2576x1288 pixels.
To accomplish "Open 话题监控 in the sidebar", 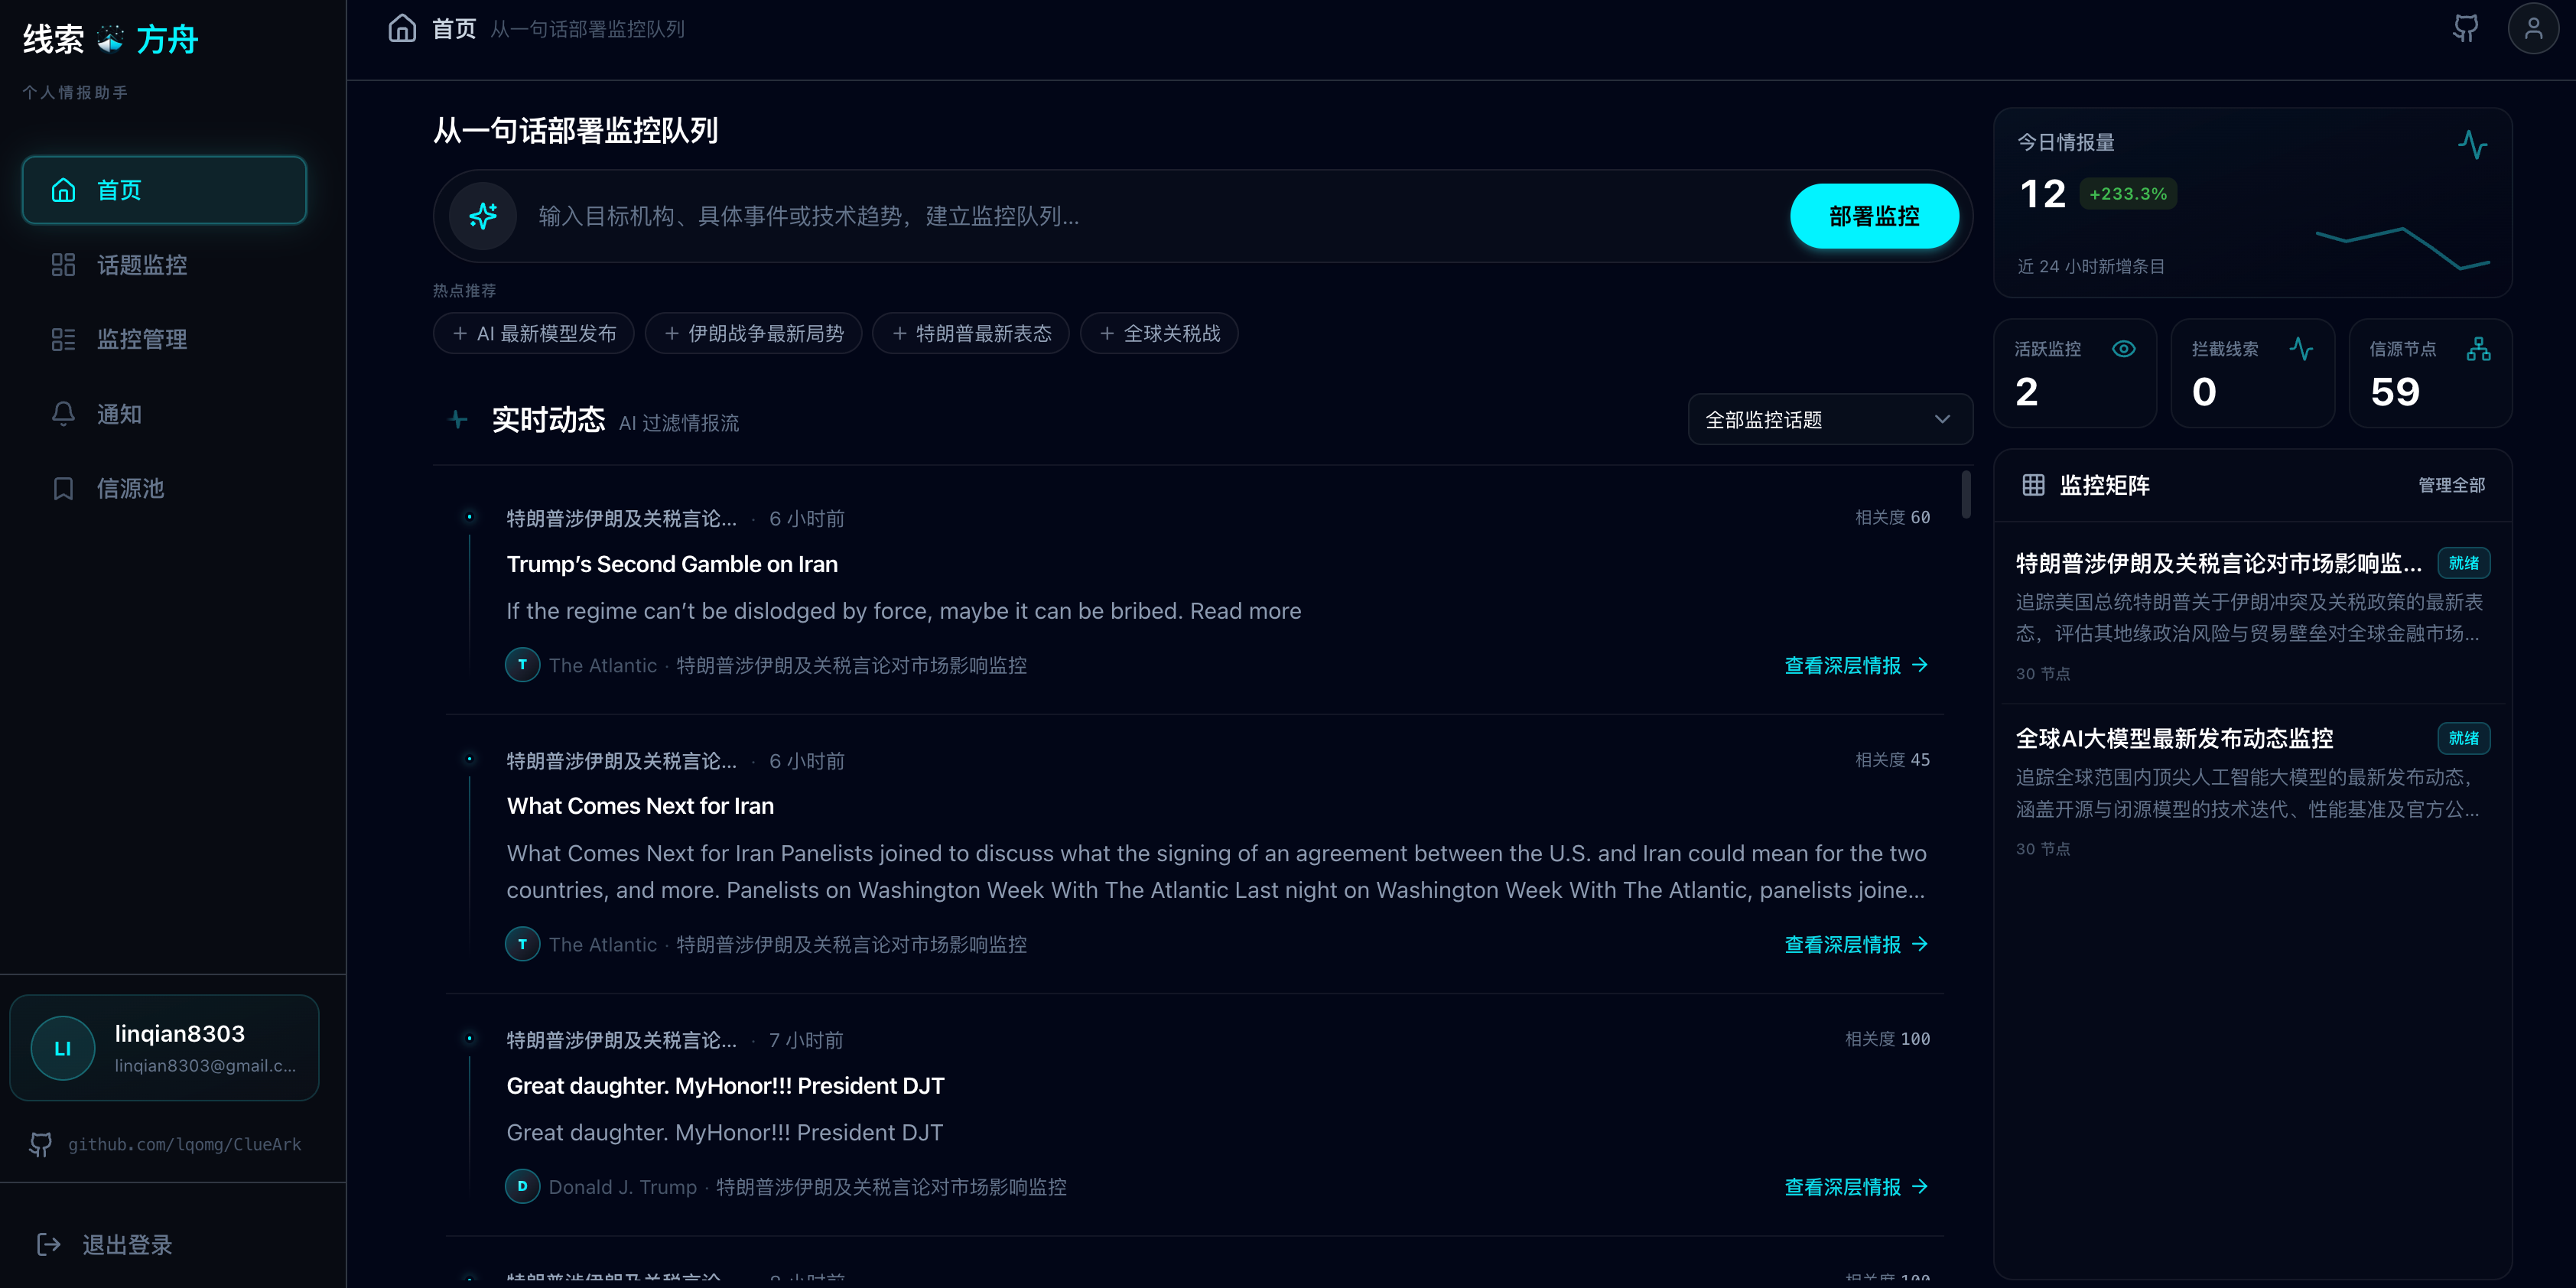I will (164, 265).
